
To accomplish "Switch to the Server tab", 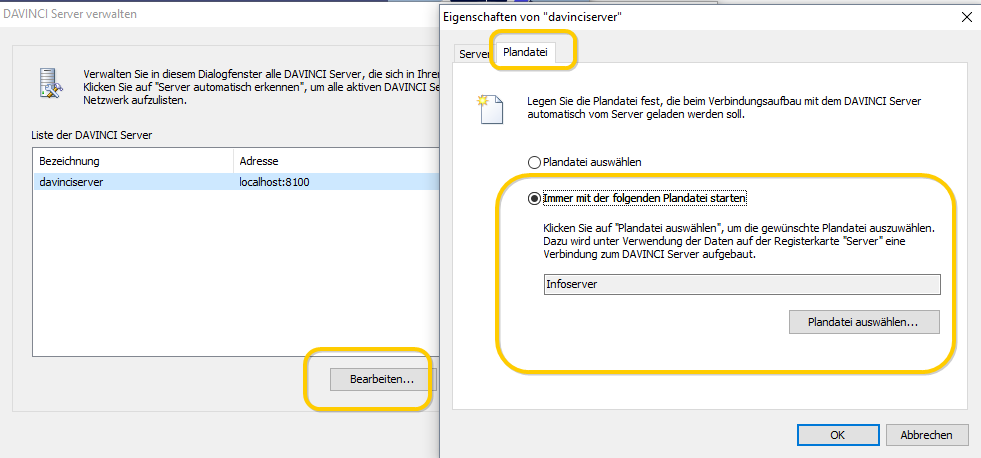I will click(474, 54).
